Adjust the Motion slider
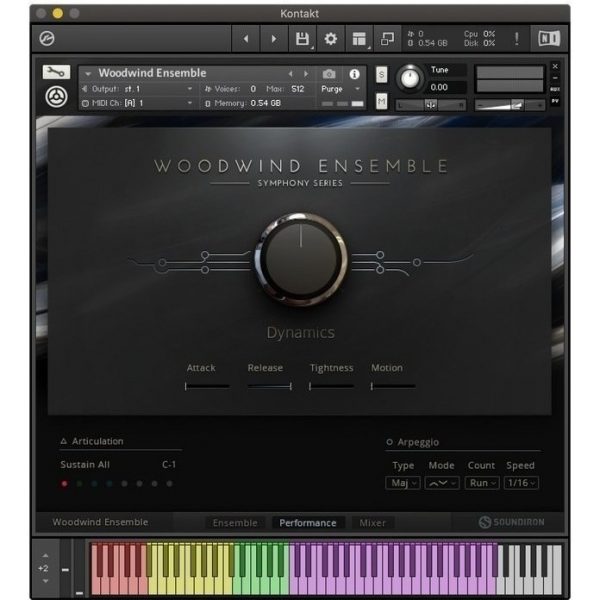Image resolution: width=600 pixels, height=600 pixels. click(x=393, y=386)
